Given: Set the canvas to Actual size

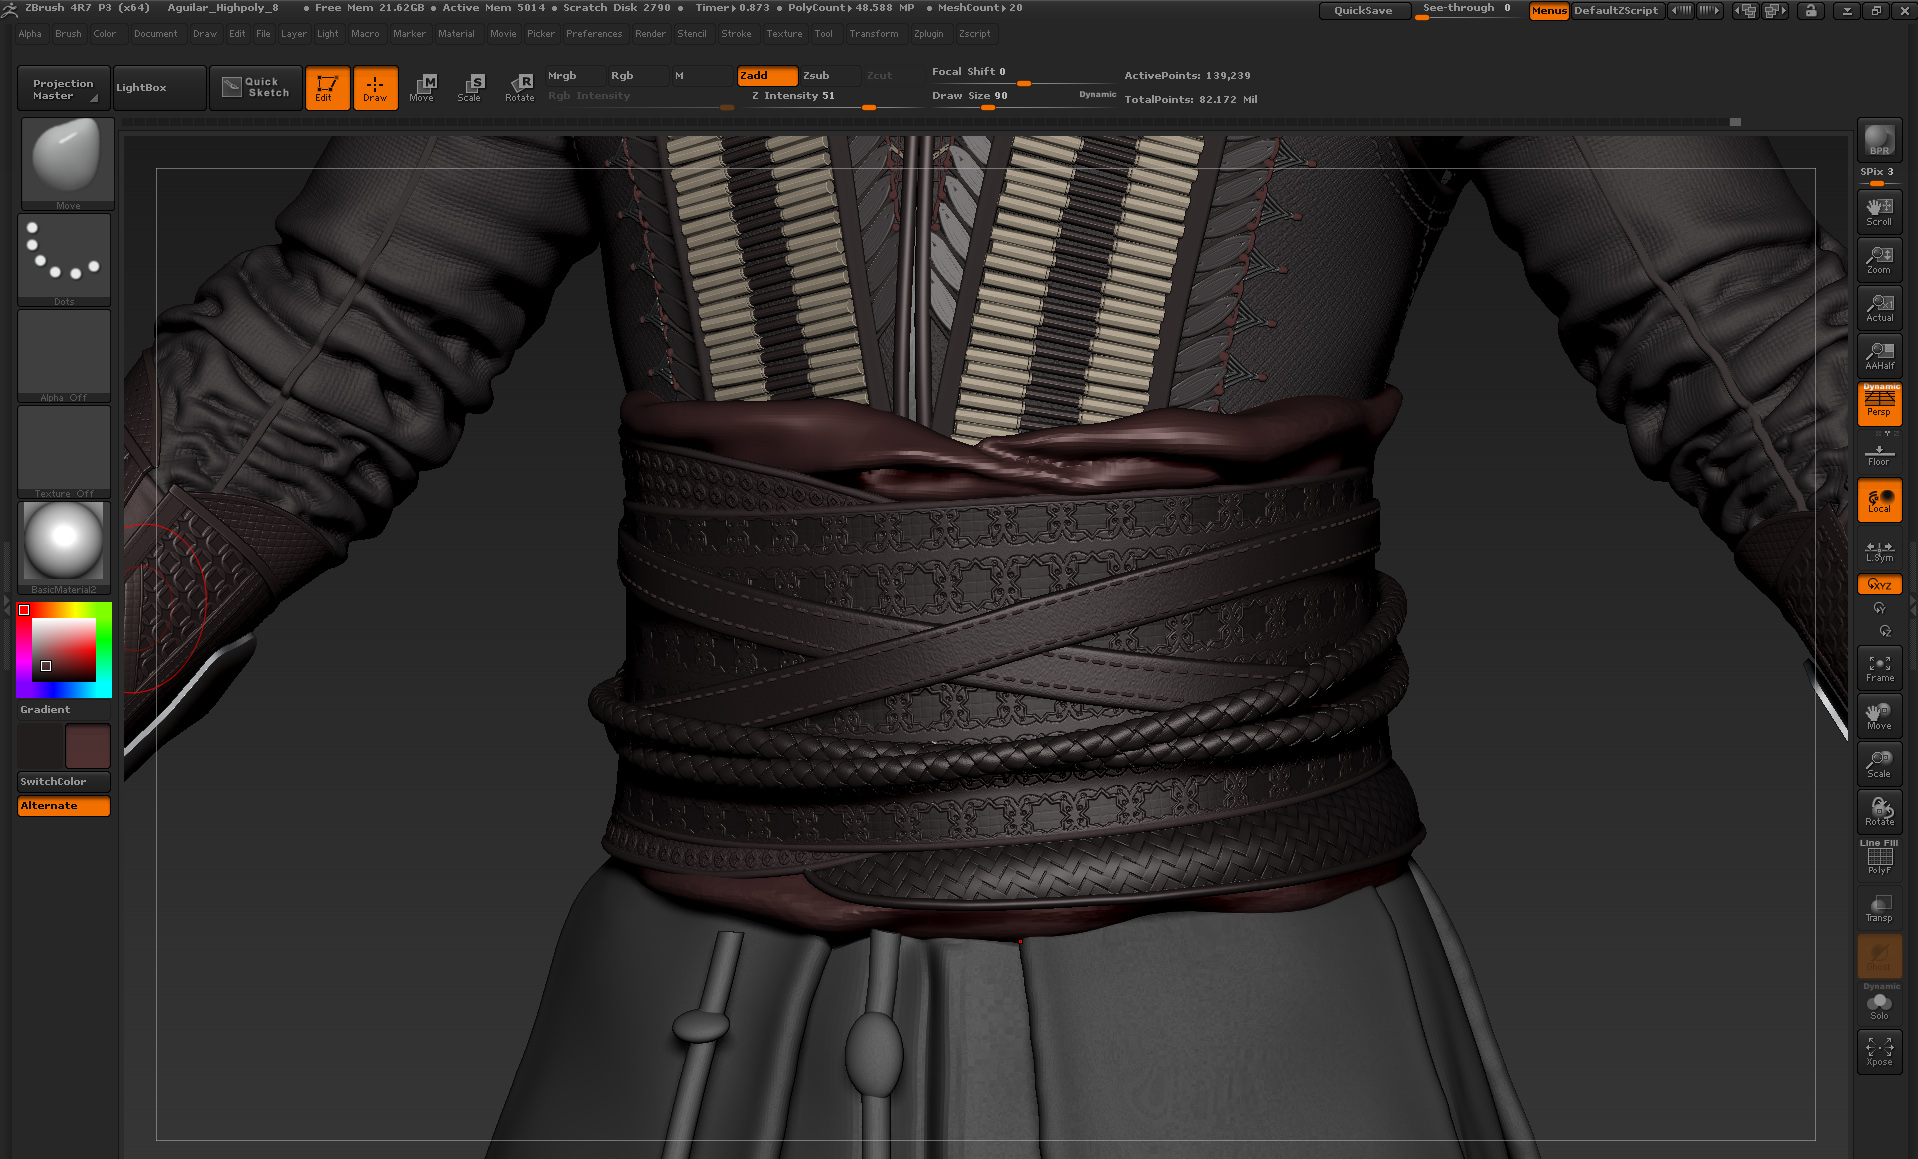Looking at the screenshot, I should pos(1879,307).
